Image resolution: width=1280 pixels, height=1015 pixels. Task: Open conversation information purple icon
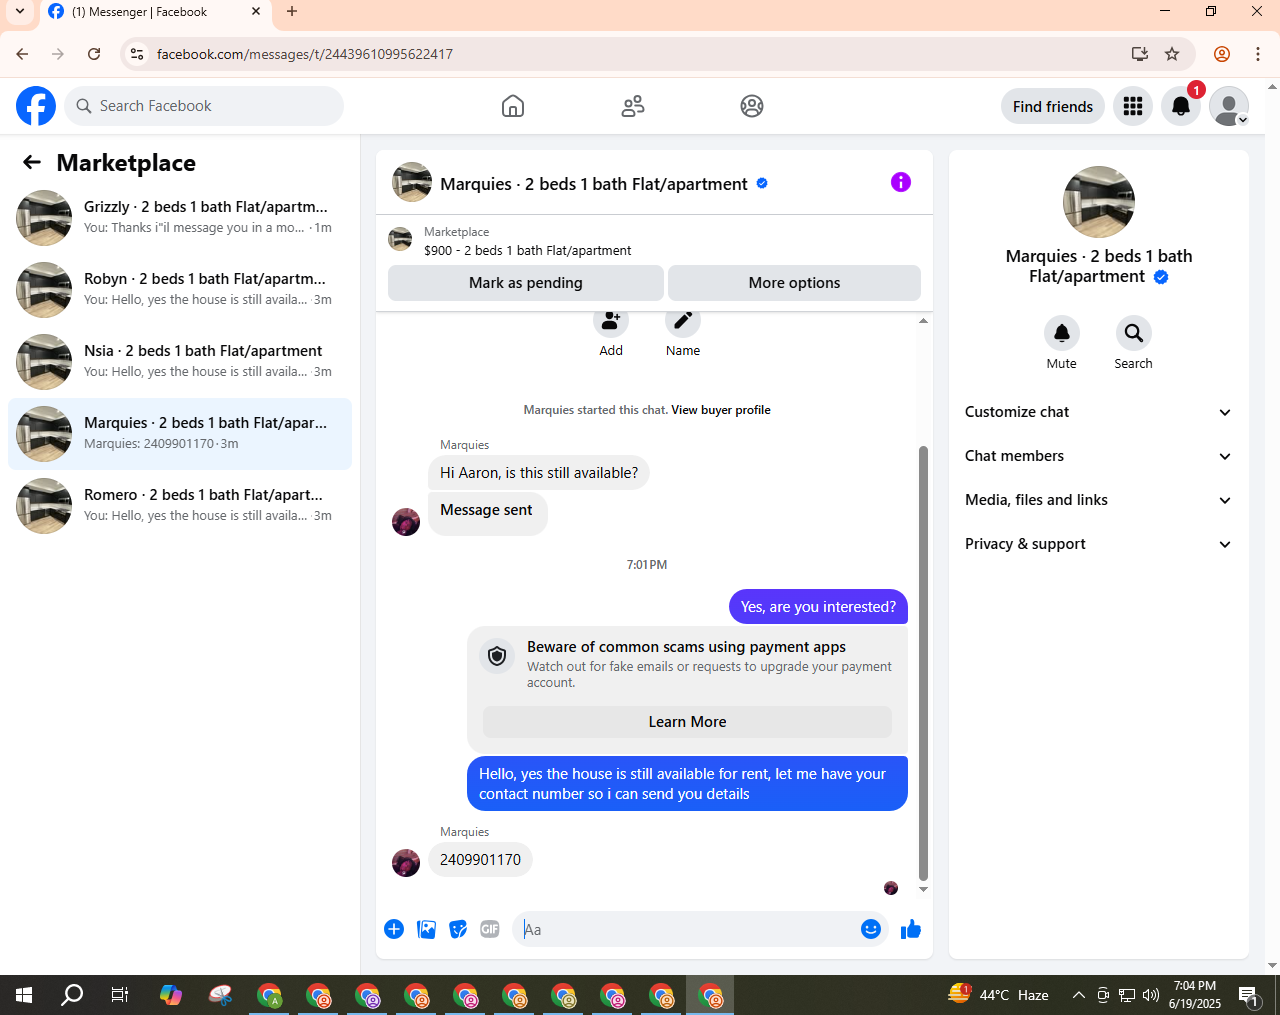[901, 182]
